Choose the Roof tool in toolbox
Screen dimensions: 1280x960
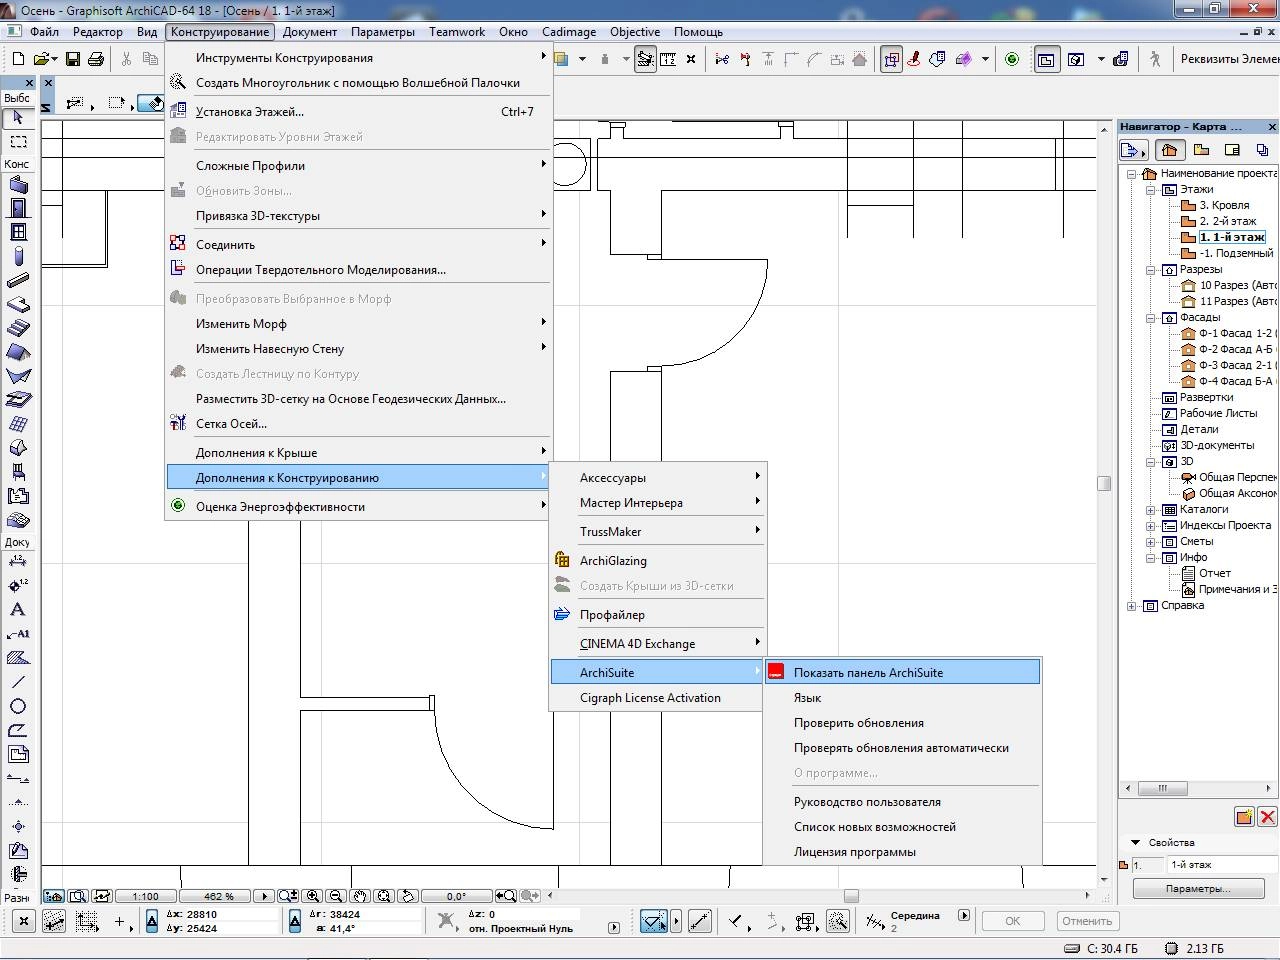(x=18, y=352)
